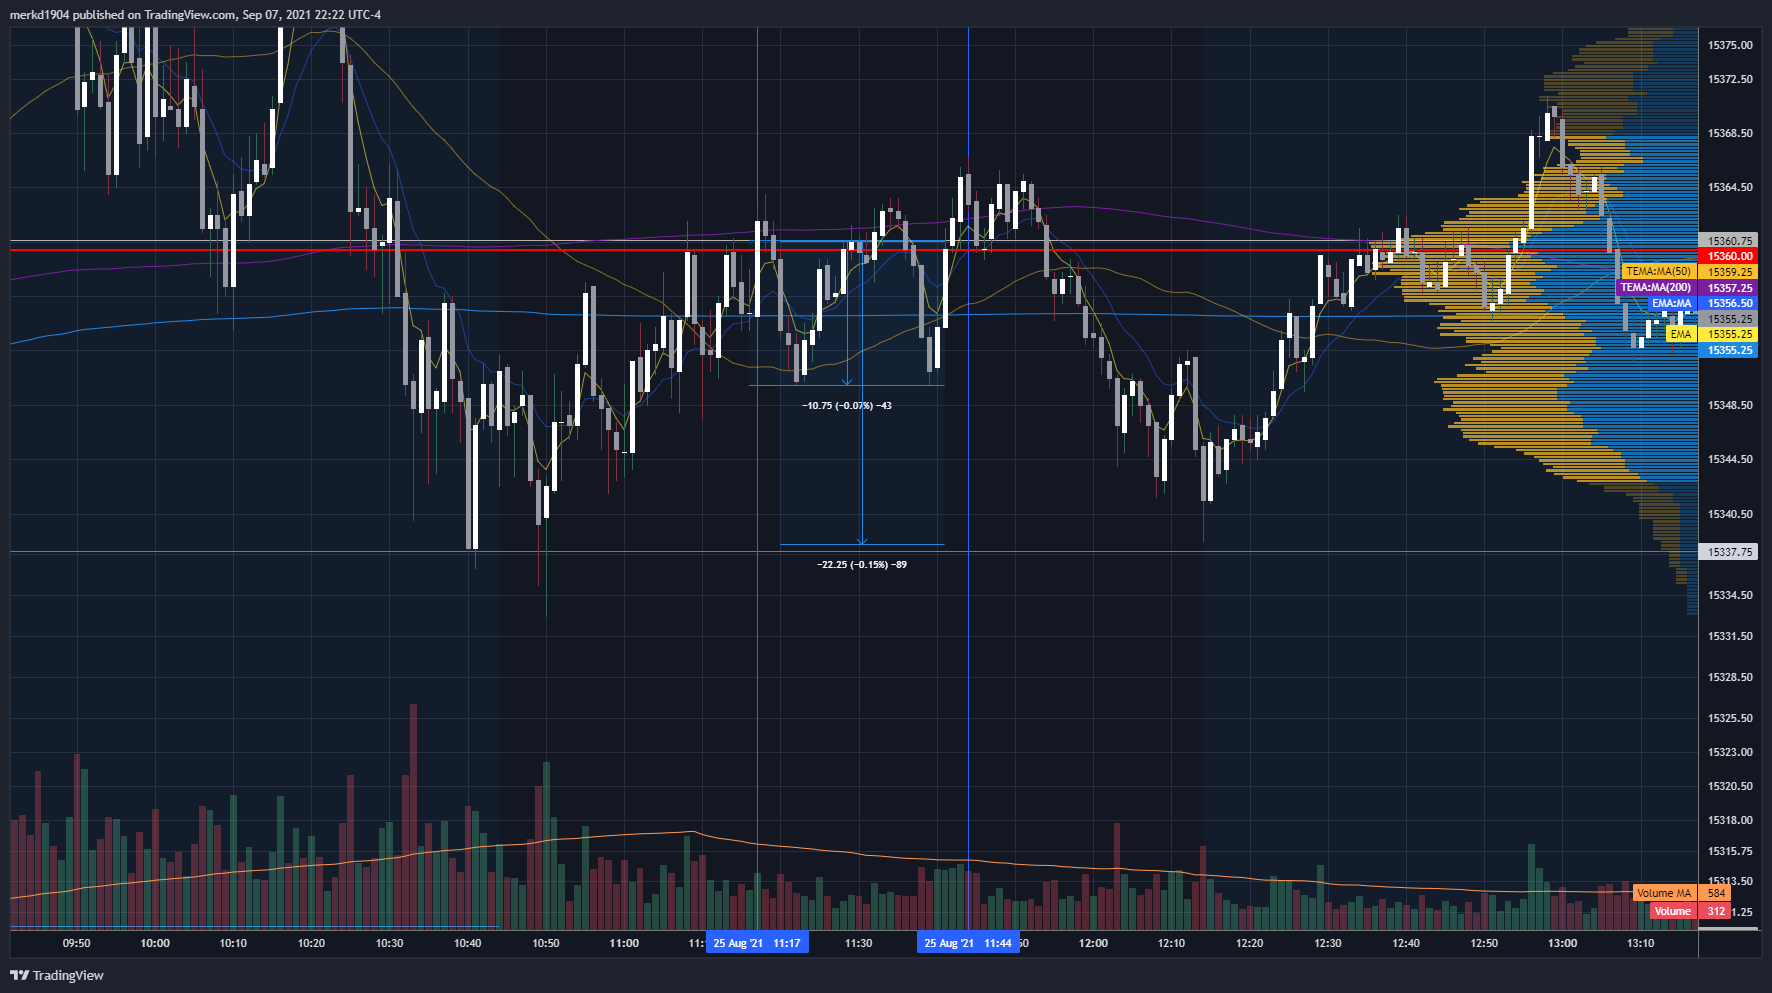Click the 10:50 time axis label
Image resolution: width=1772 pixels, height=993 pixels.
[546, 943]
